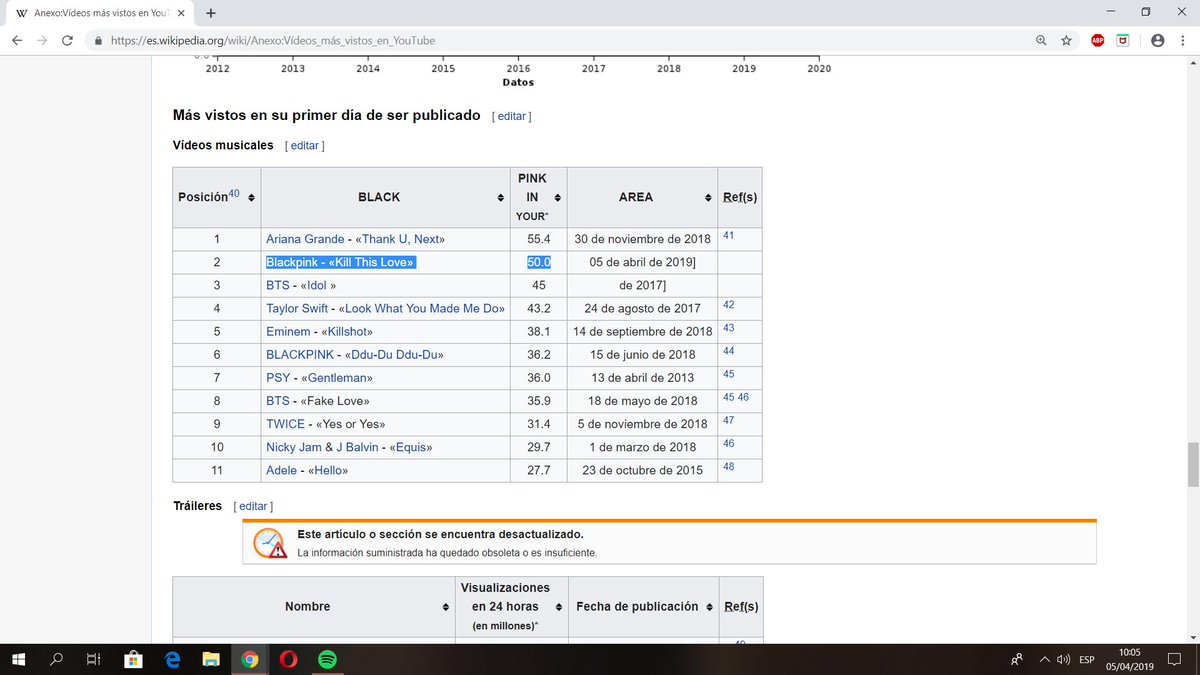Viewport: 1200px width, 675px height.
Task: Sort trailers by Fecha de publicación
Action: (x=708, y=607)
